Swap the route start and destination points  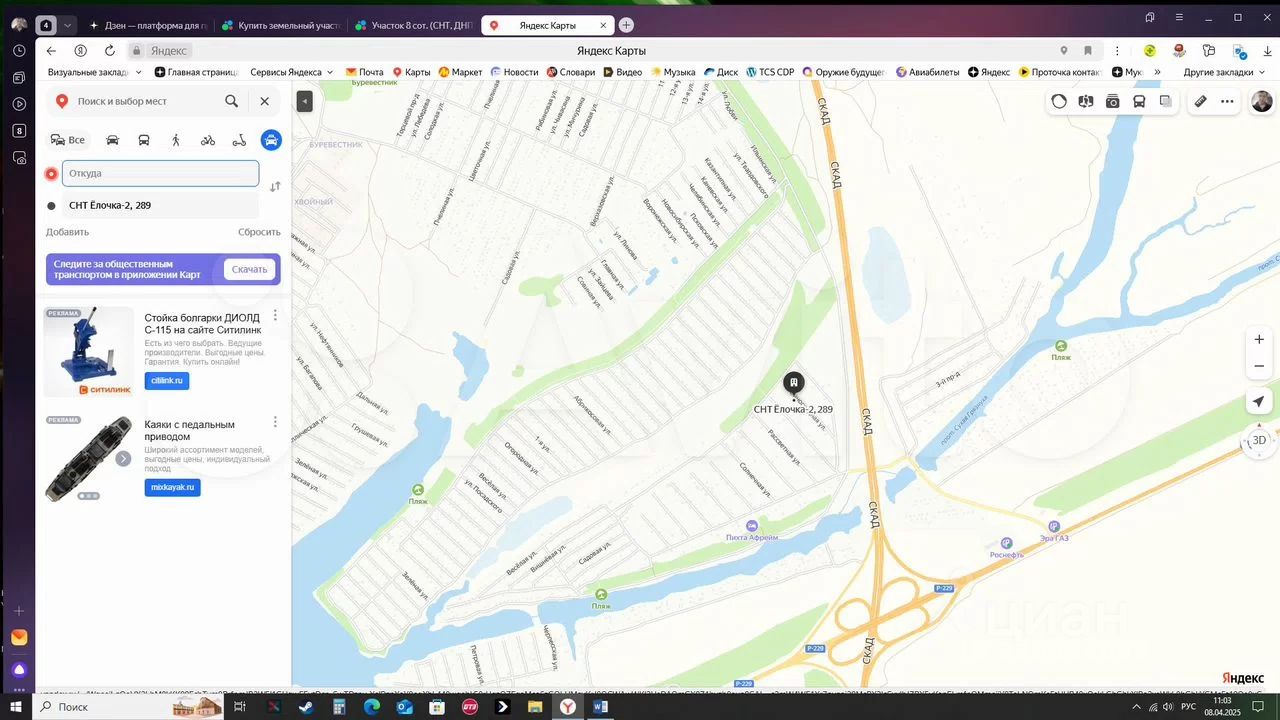pyautogui.click(x=275, y=187)
